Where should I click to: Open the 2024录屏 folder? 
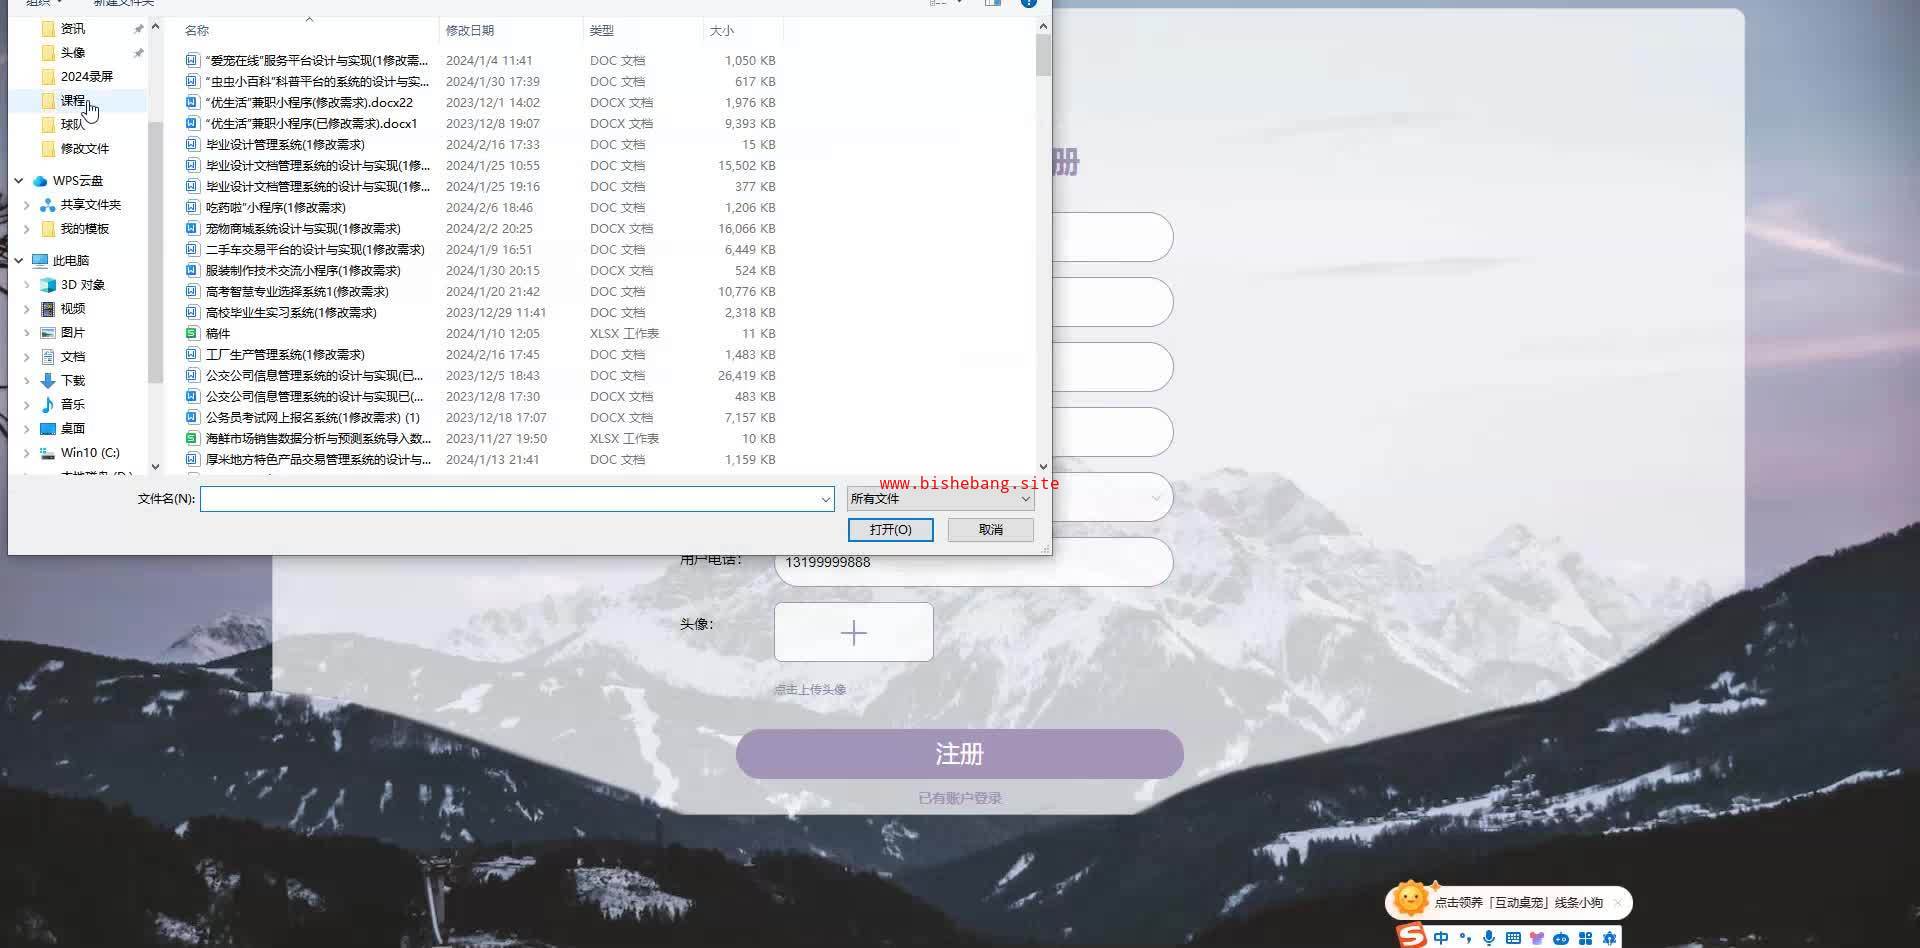coord(87,77)
